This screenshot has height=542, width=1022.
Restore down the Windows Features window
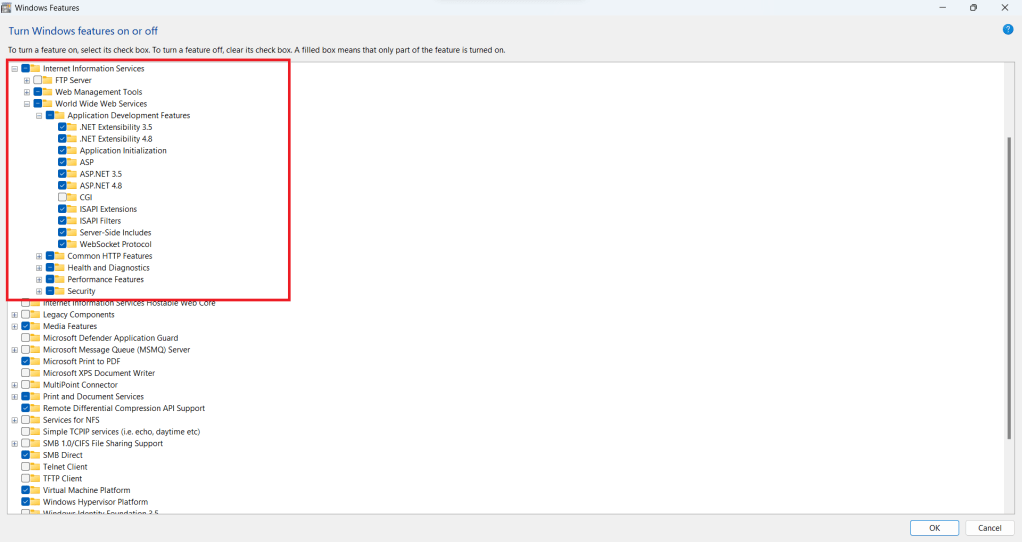click(x=973, y=8)
